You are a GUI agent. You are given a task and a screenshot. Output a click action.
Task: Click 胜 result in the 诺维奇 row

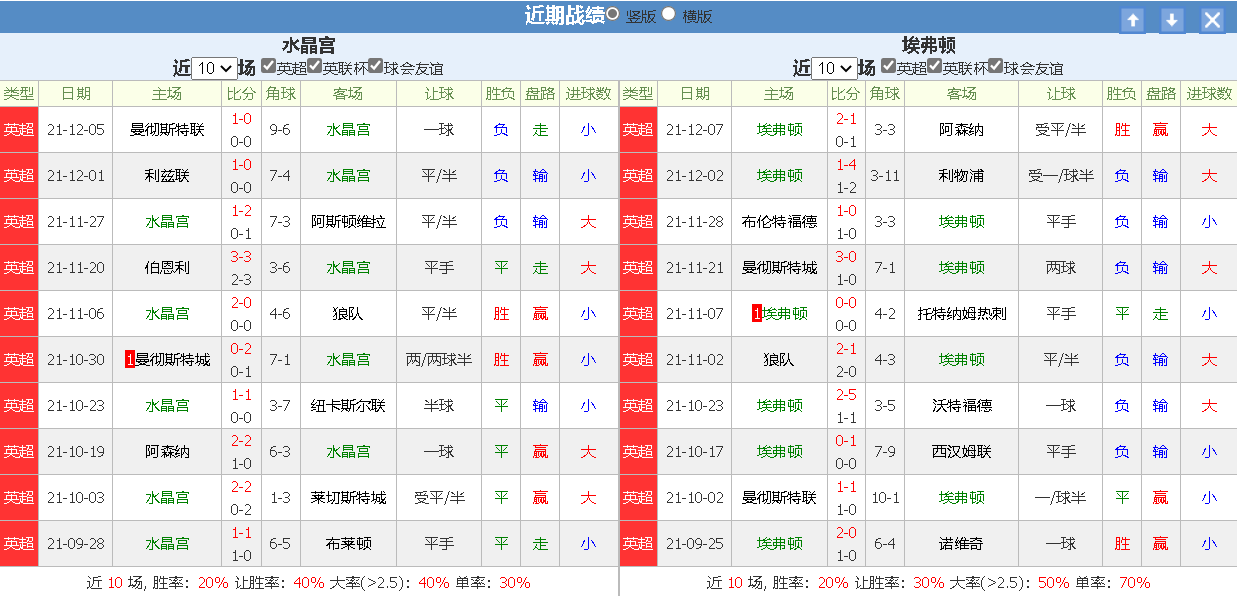[x=1122, y=543]
